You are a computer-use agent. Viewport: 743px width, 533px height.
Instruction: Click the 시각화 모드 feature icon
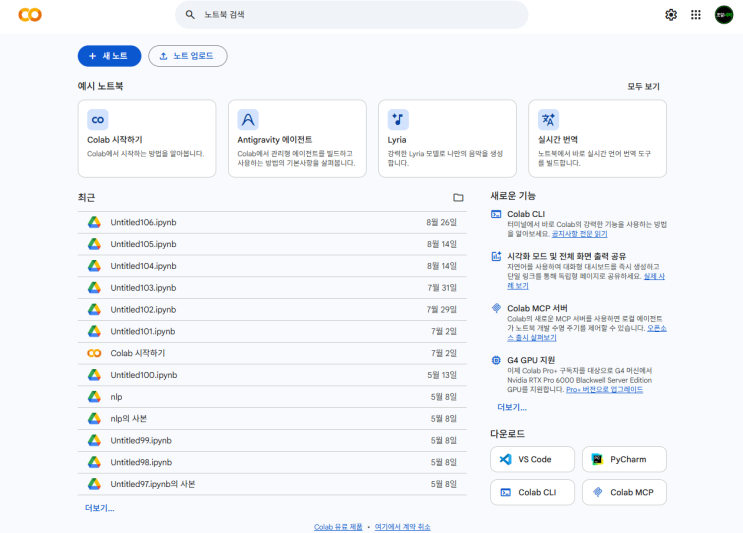(x=496, y=256)
